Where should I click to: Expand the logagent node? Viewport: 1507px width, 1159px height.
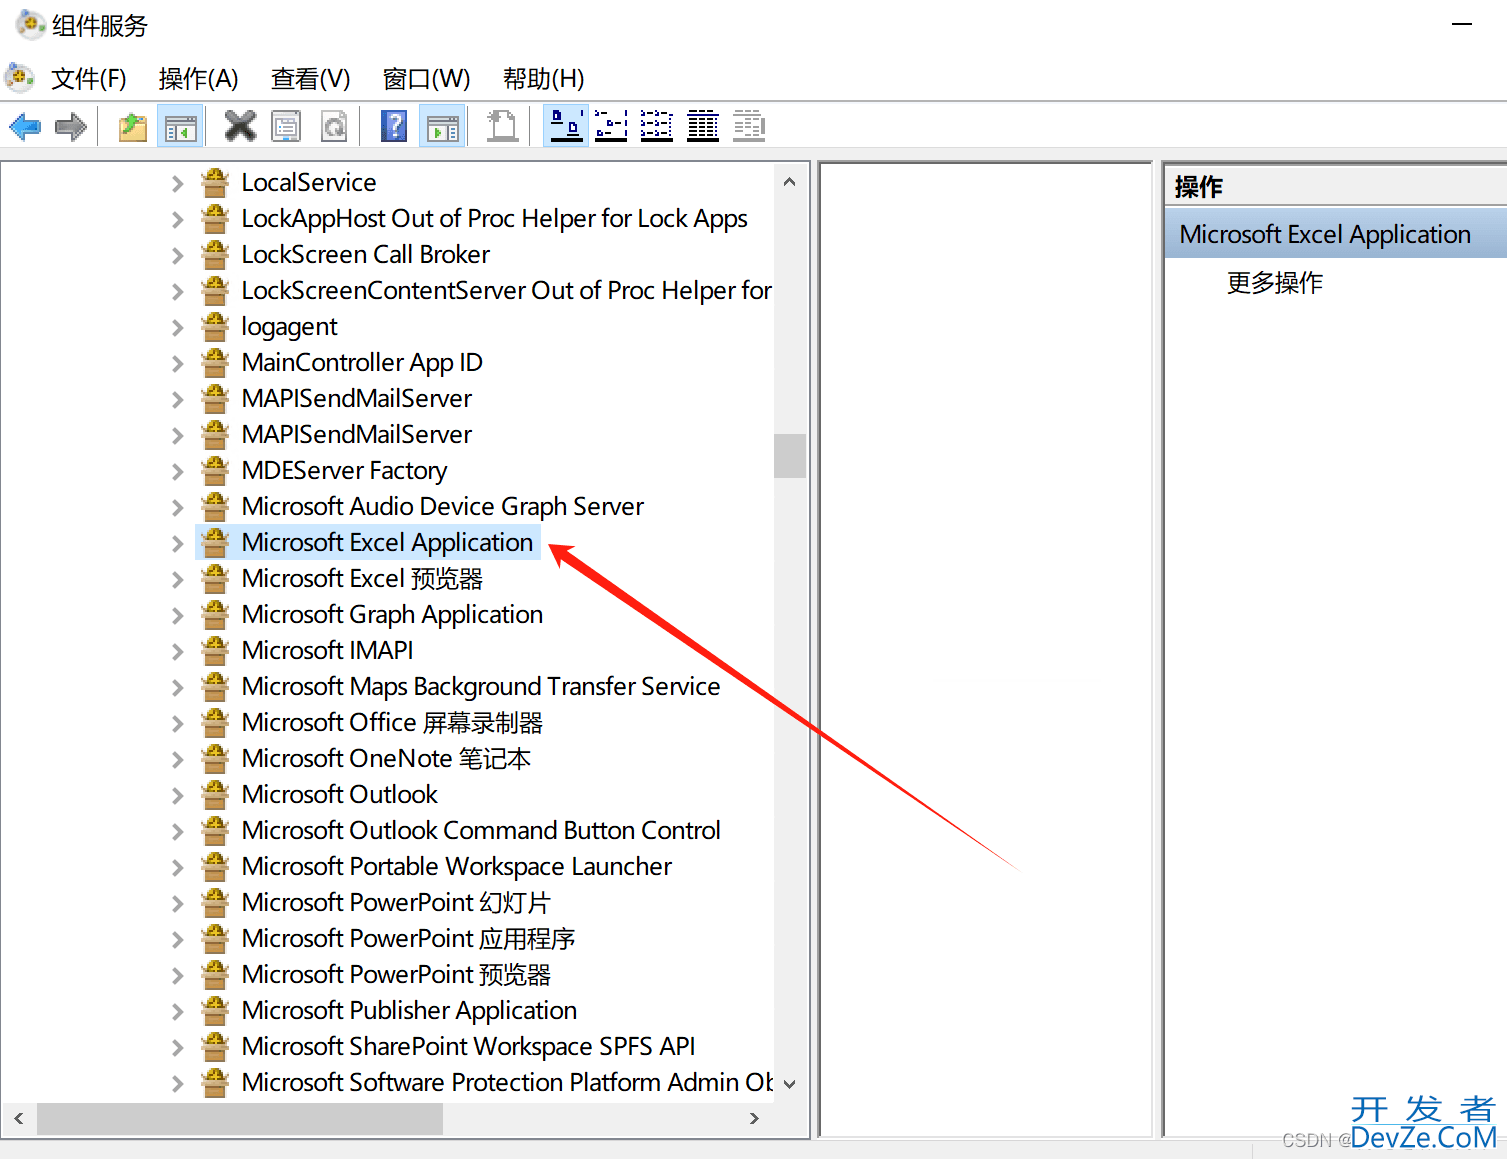click(177, 327)
